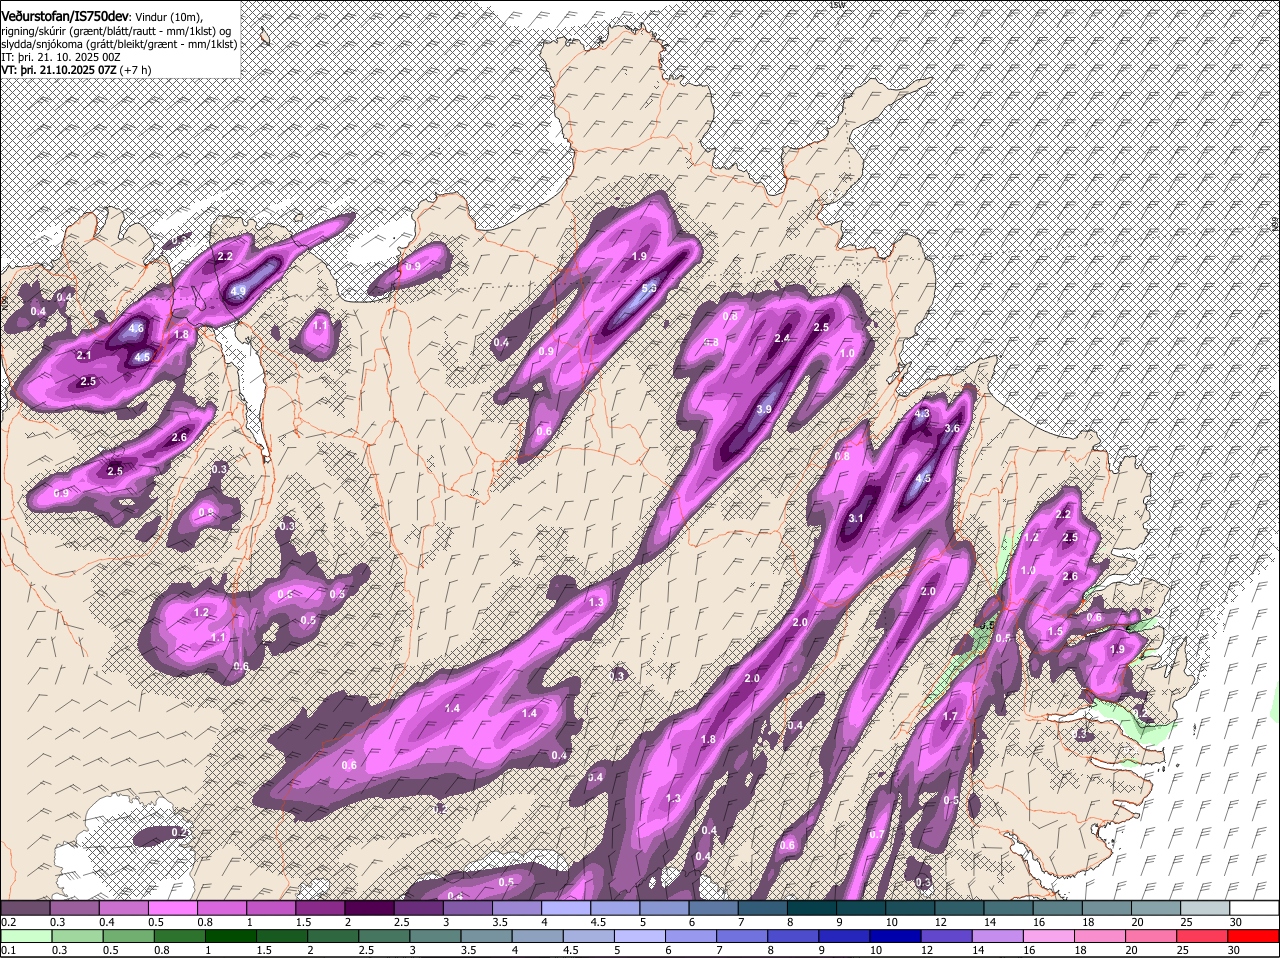Pick the upper legend swatch between 1 and 1.5
Screen dimensions: 1280x958
click(272, 908)
